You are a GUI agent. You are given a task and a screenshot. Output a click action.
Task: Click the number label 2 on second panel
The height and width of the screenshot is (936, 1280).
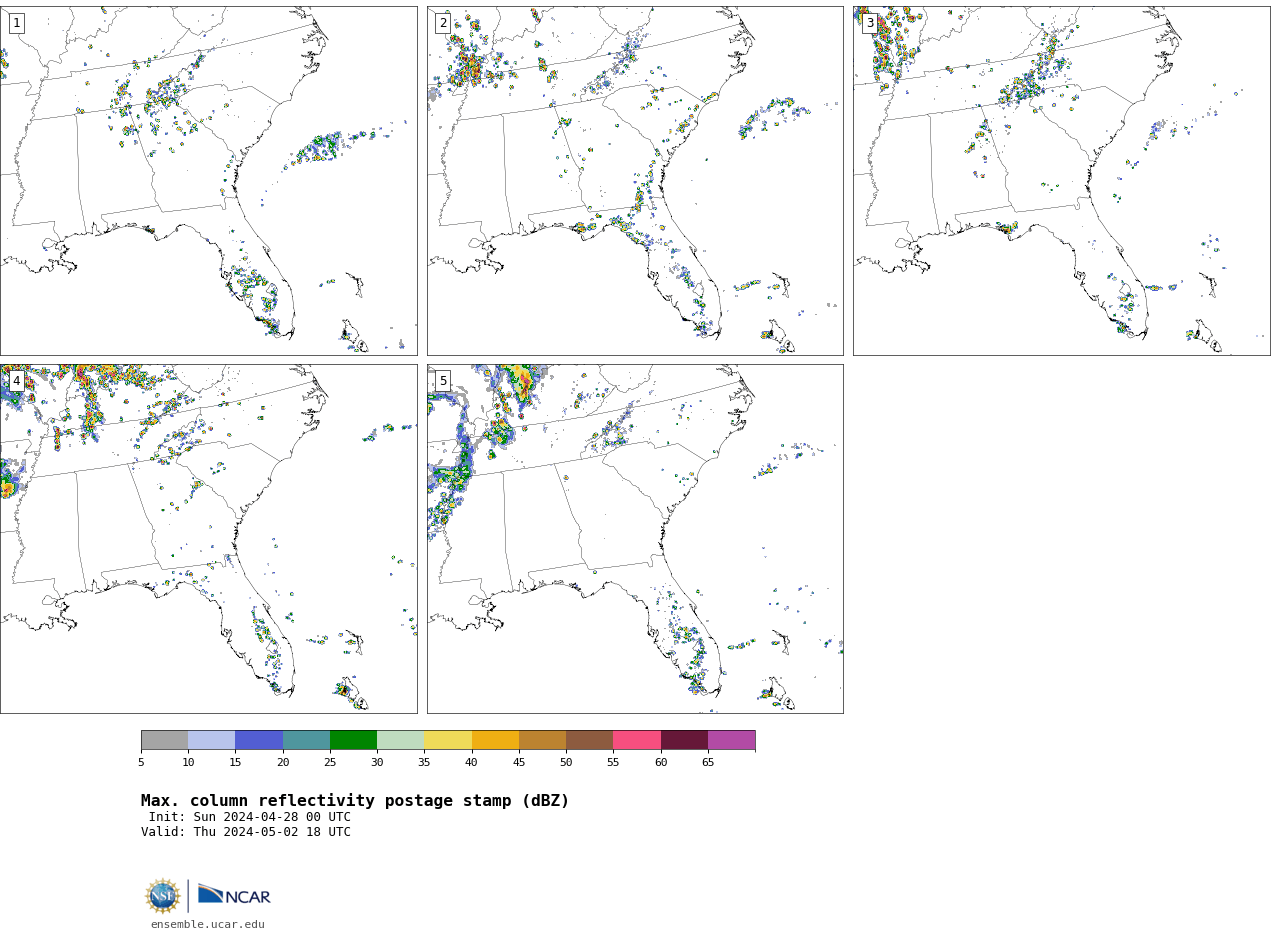(x=443, y=23)
